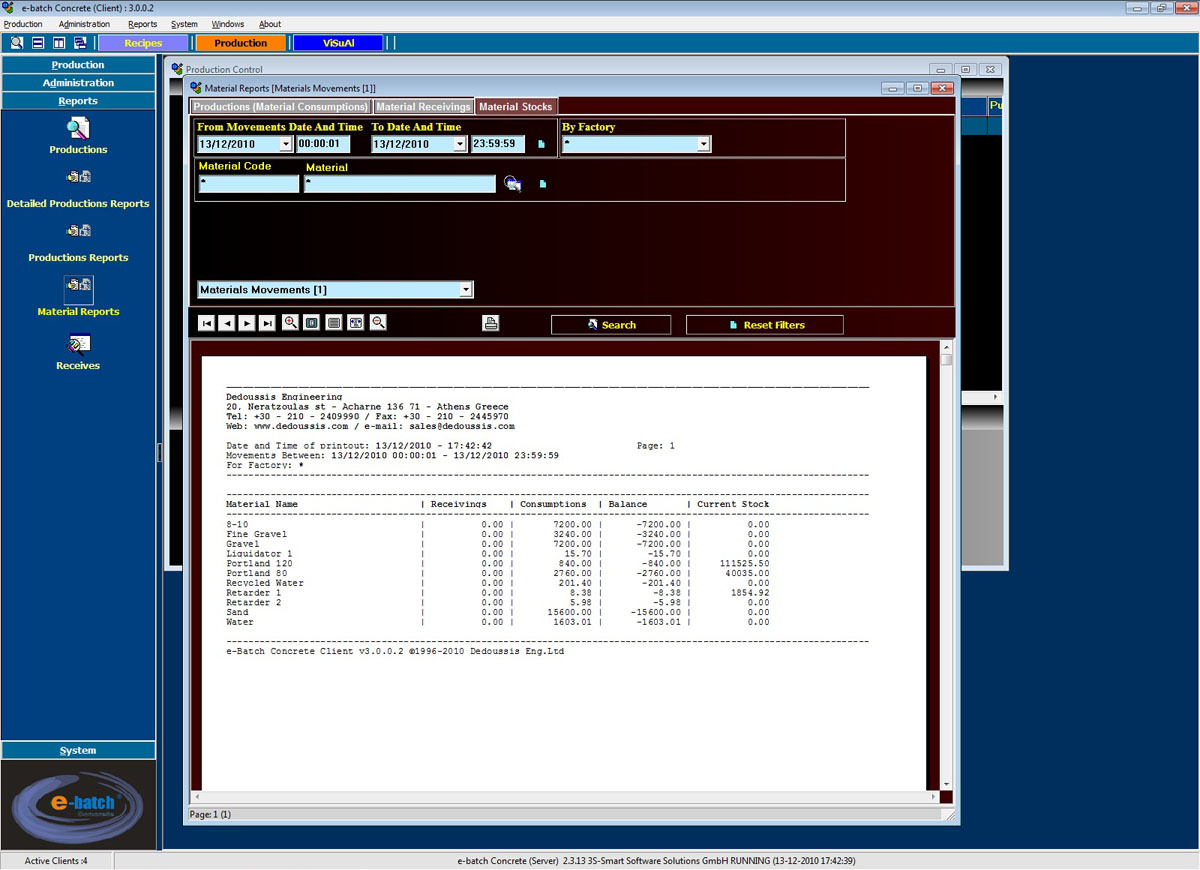The image size is (1200, 870).
Task: Click the Active Clients status bar entry
Action: click(56, 861)
